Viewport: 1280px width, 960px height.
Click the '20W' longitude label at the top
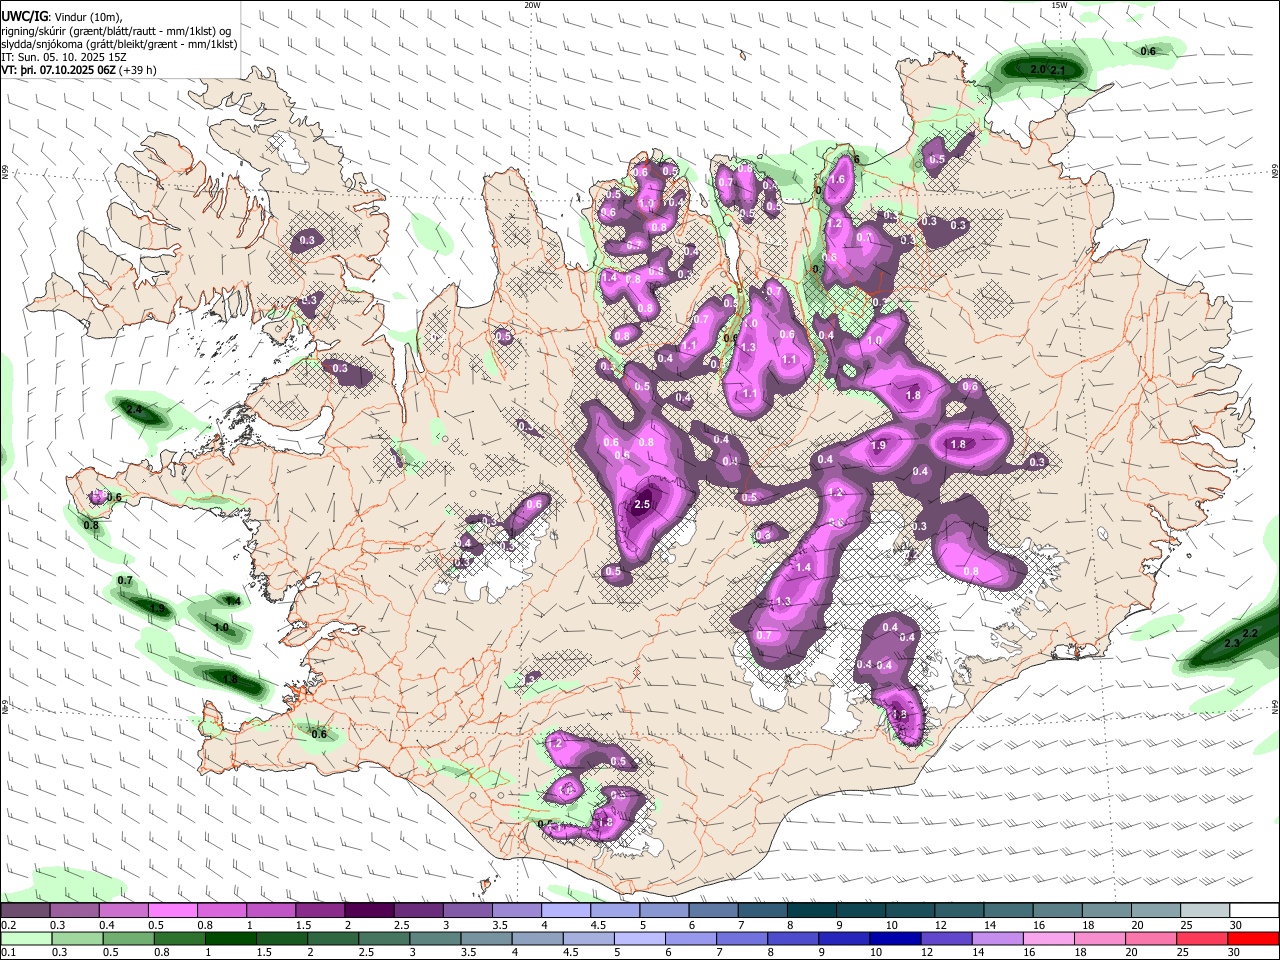pos(532,5)
